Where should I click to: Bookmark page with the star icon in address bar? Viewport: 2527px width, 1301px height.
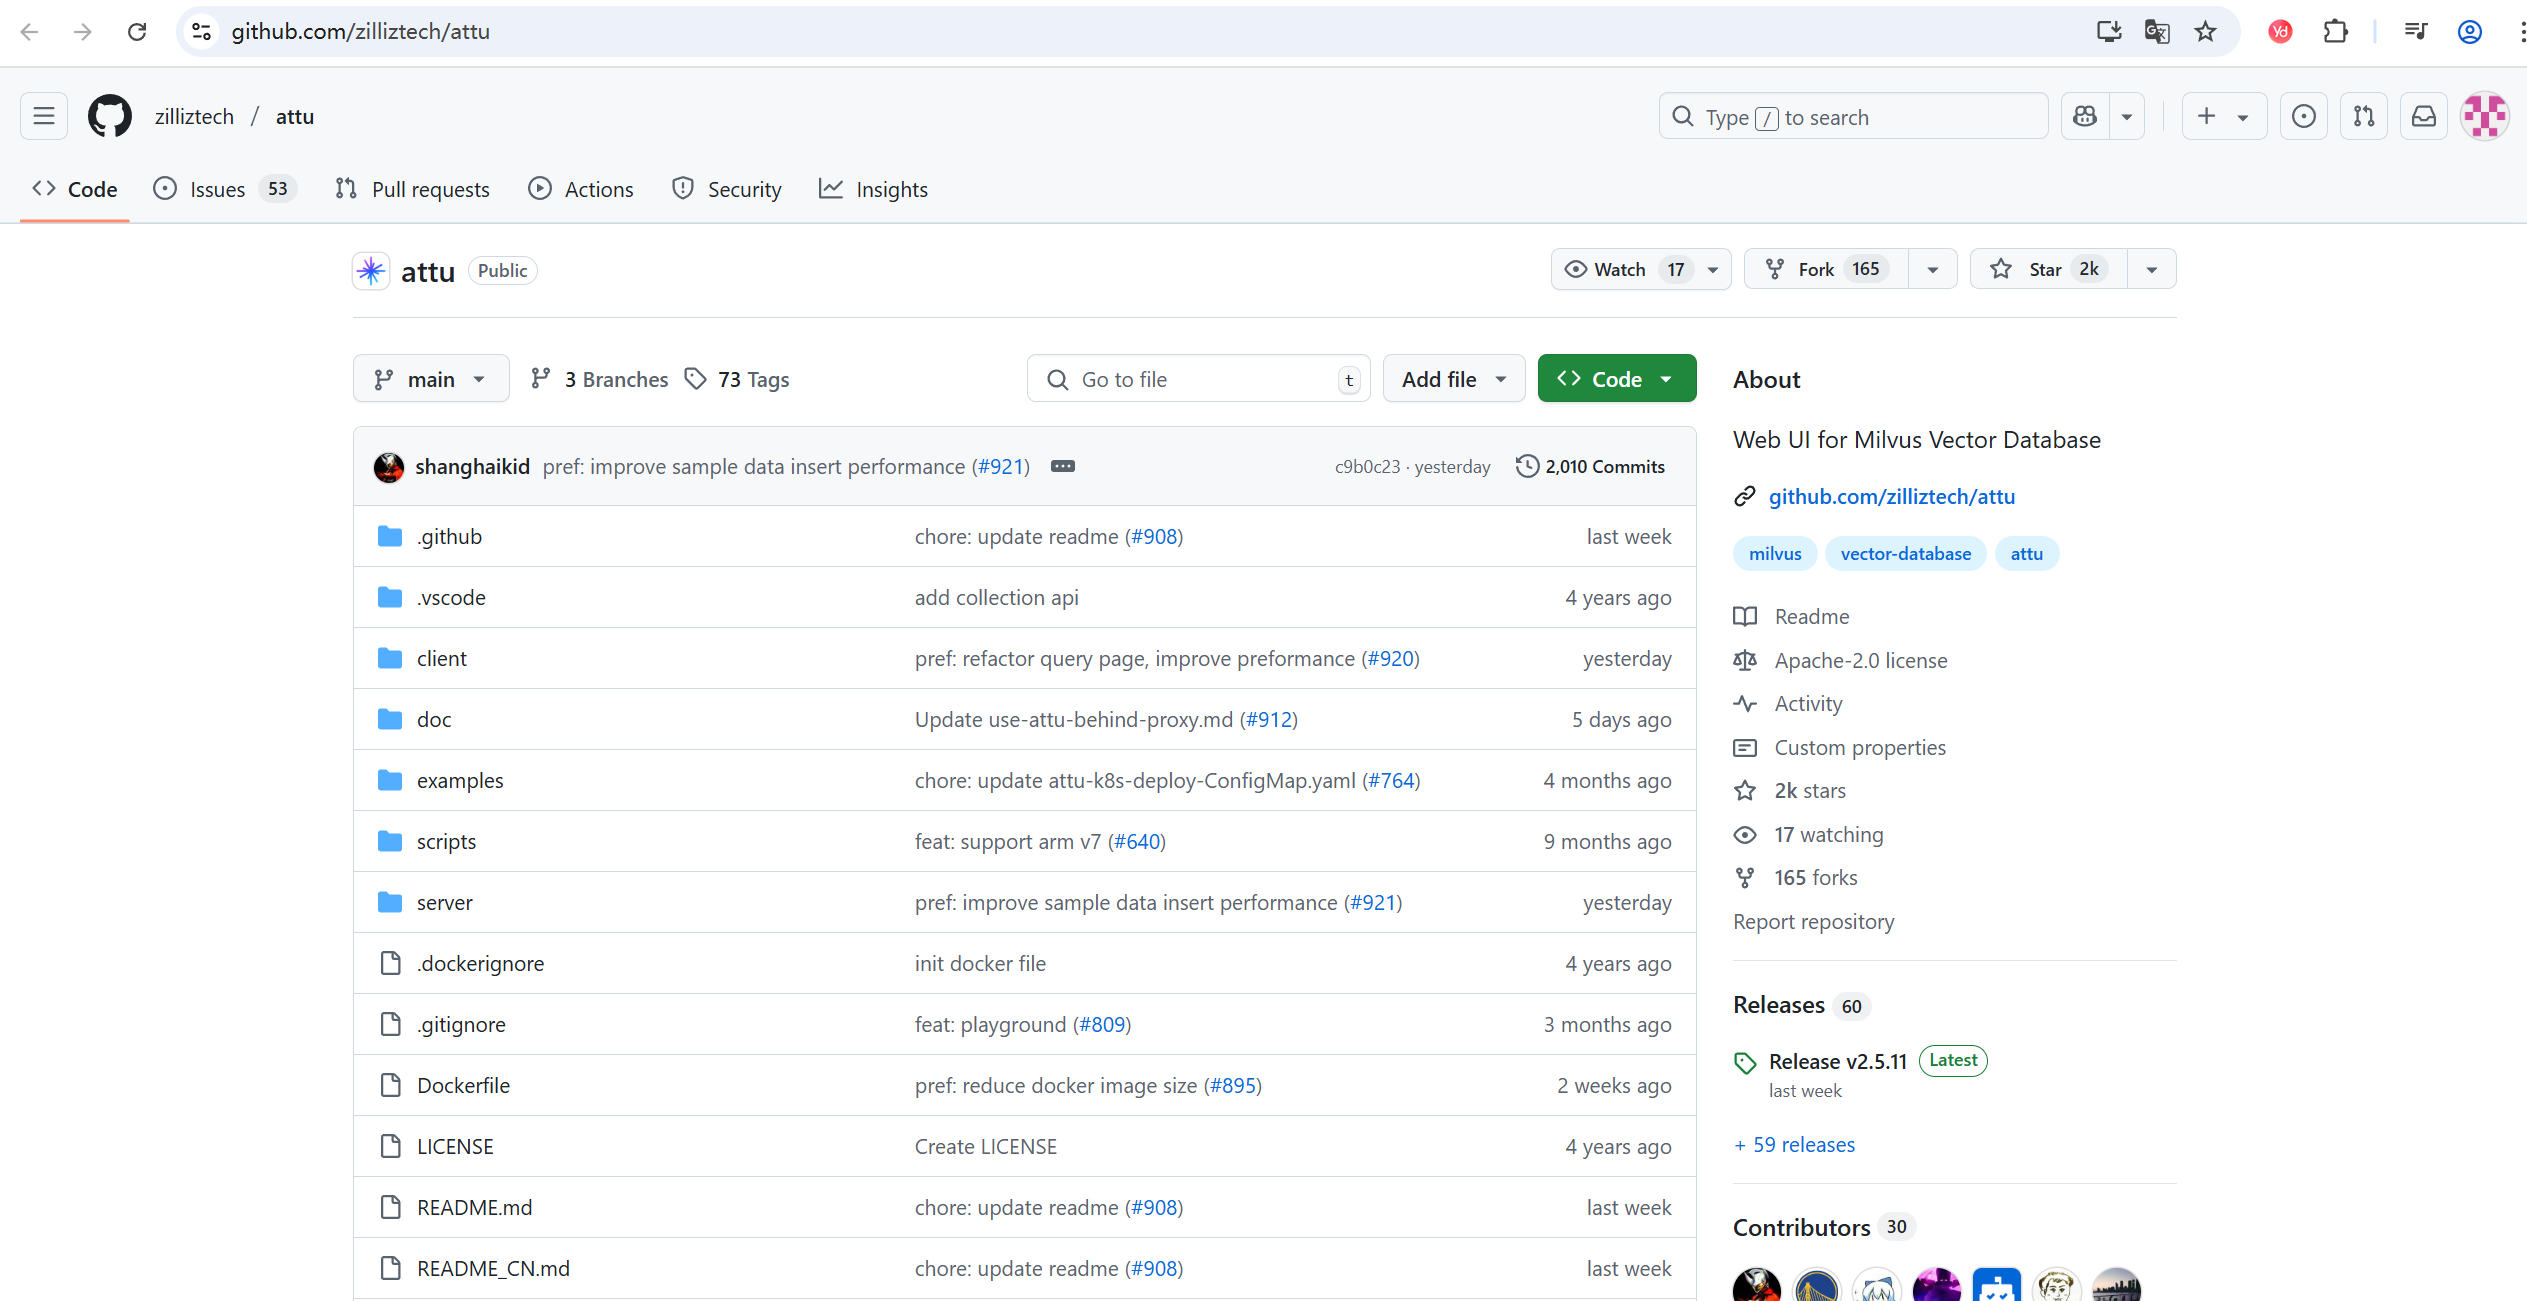pyautogui.click(x=2205, y=31)
